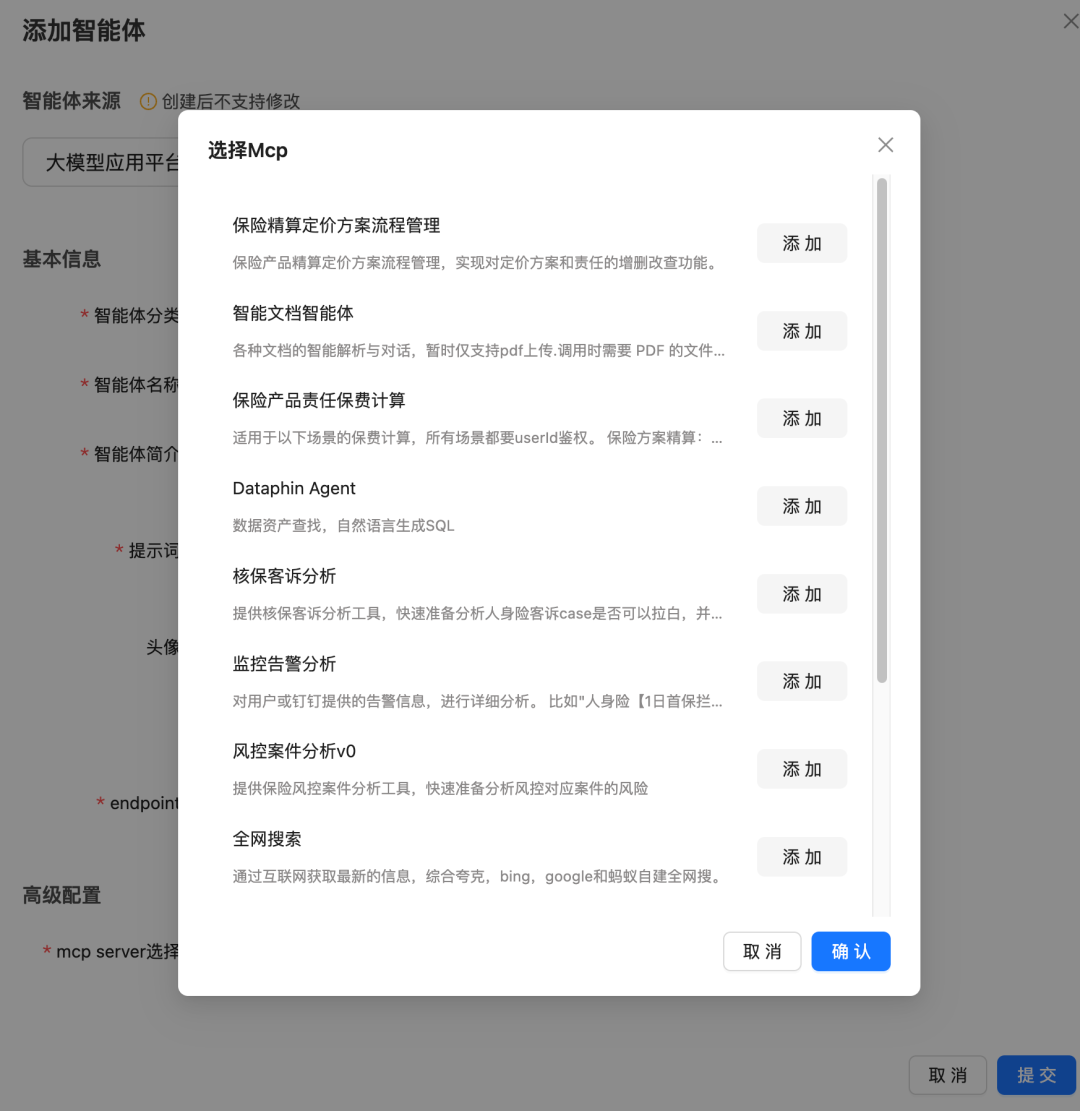This screenshot has height=1111, width=1080.
Task: Add the 核保客诉分析 MCP server
Action: pyautogui.click(x=801, y=593)
